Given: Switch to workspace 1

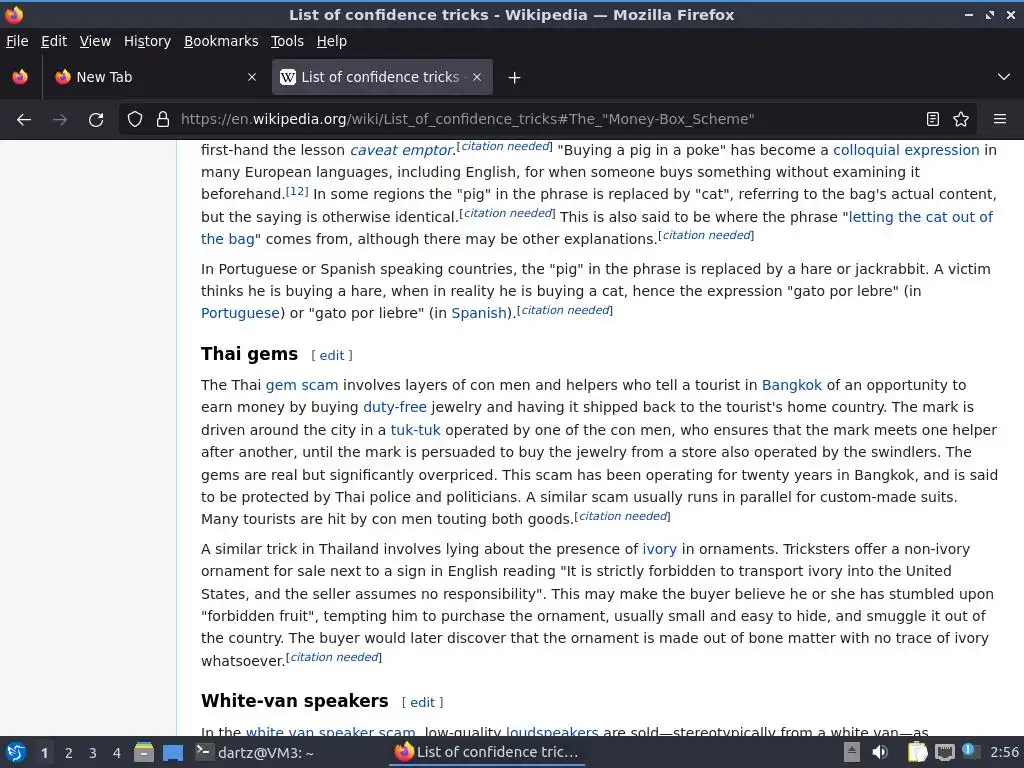Looking at the screenshot, I should coord(44,753).
